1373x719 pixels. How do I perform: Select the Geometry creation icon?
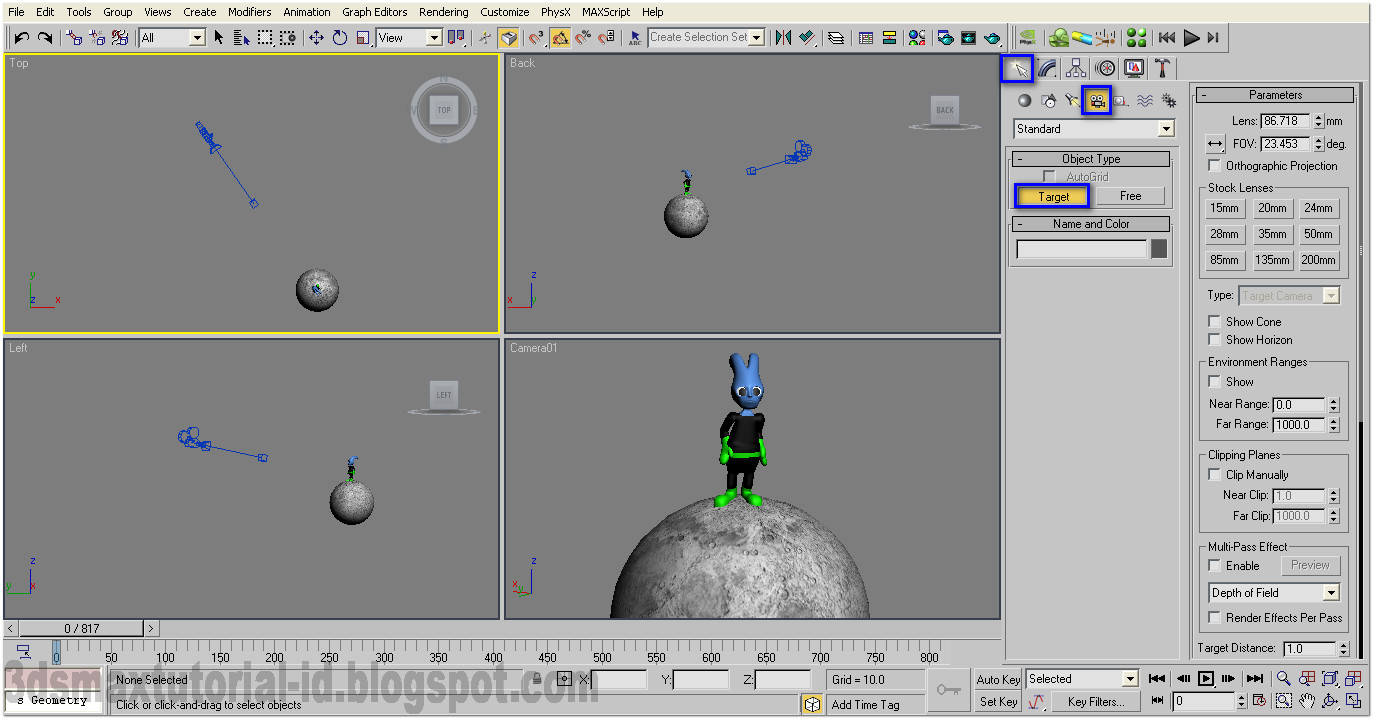[1024, 100]
